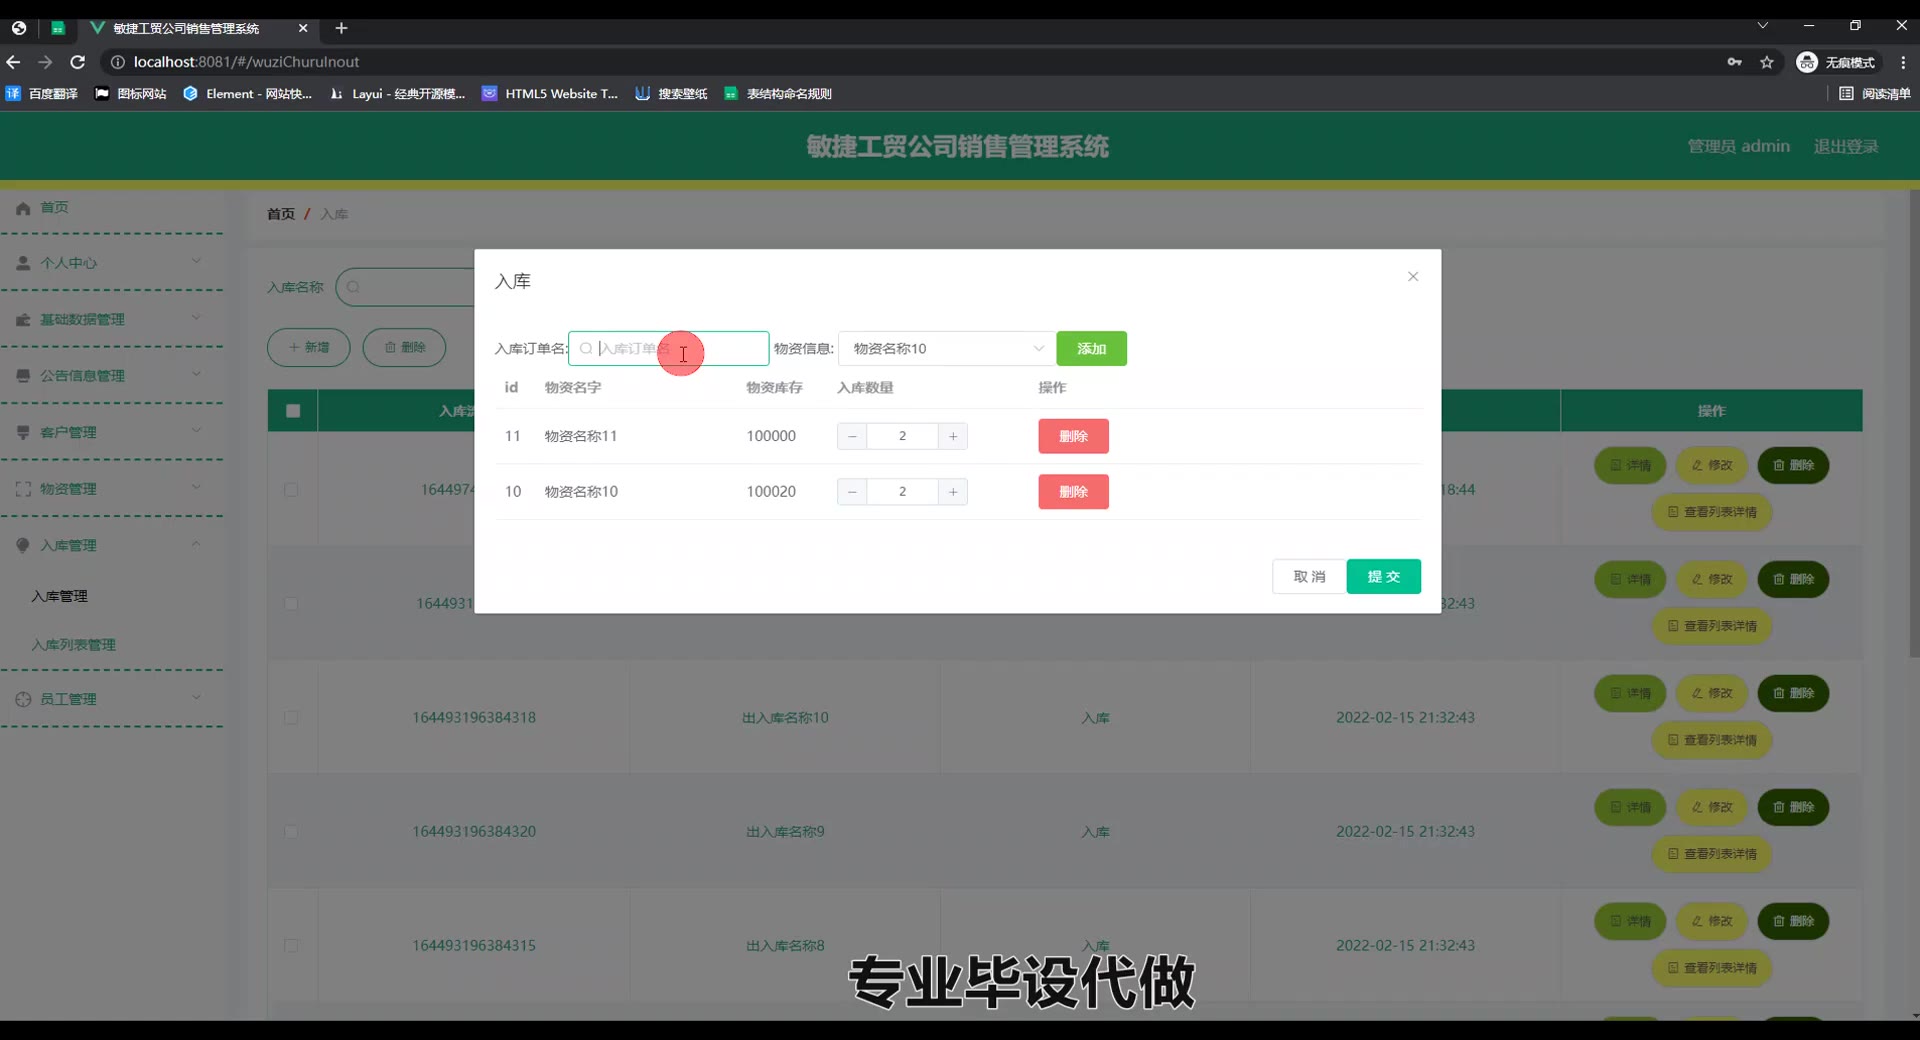Open the Element bookmark

248,93
